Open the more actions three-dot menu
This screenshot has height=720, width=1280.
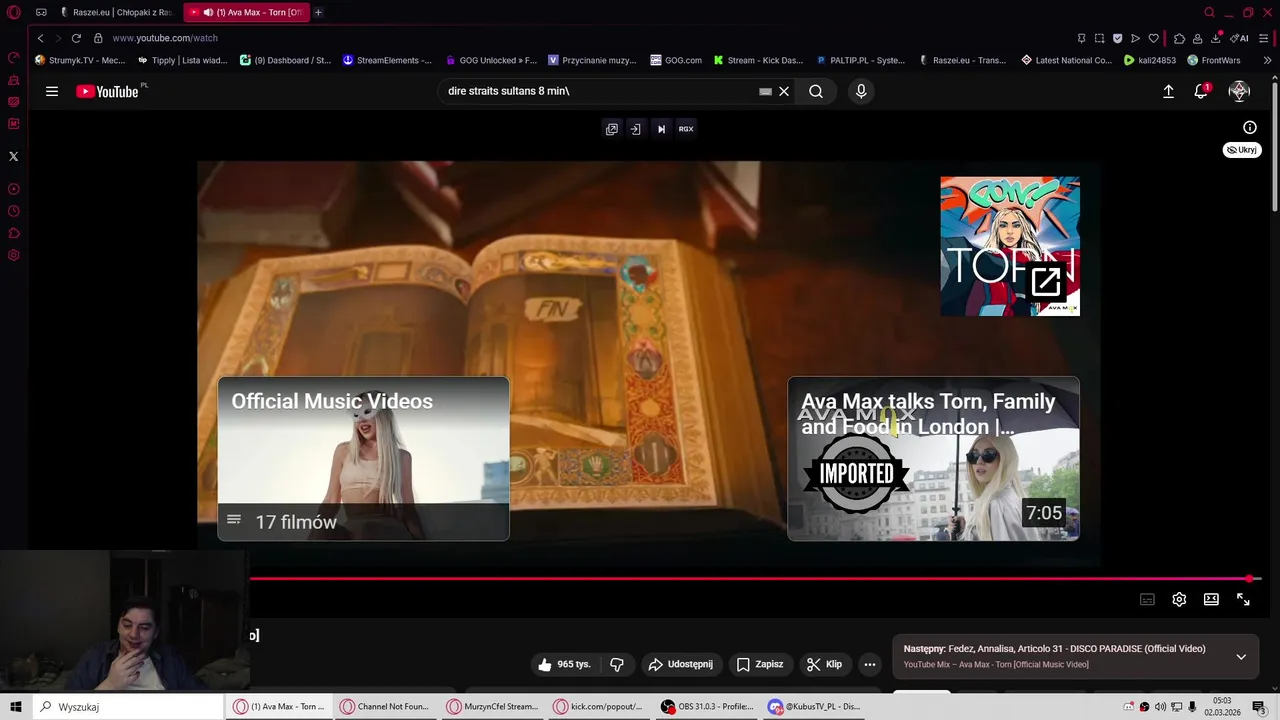(870, 664)
